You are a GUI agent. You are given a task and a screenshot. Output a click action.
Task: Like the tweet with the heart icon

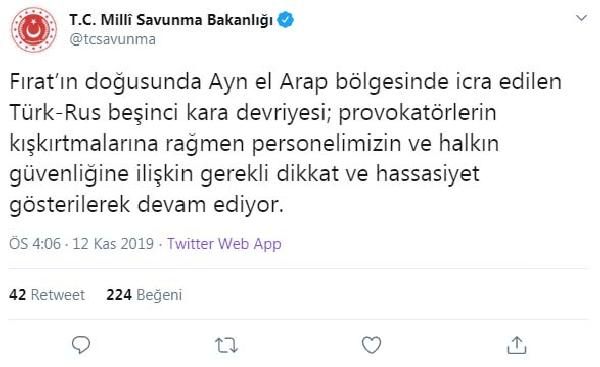pos(371,345)
